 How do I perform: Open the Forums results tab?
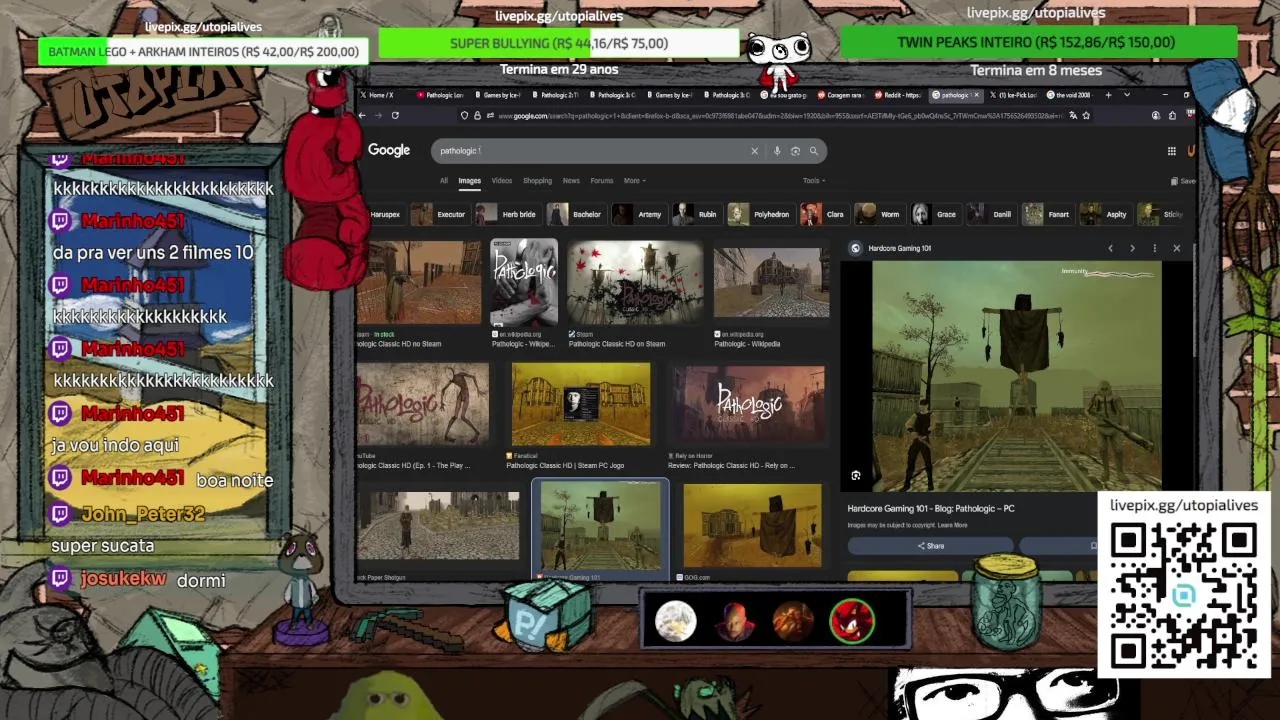click(x=602, y=181)
